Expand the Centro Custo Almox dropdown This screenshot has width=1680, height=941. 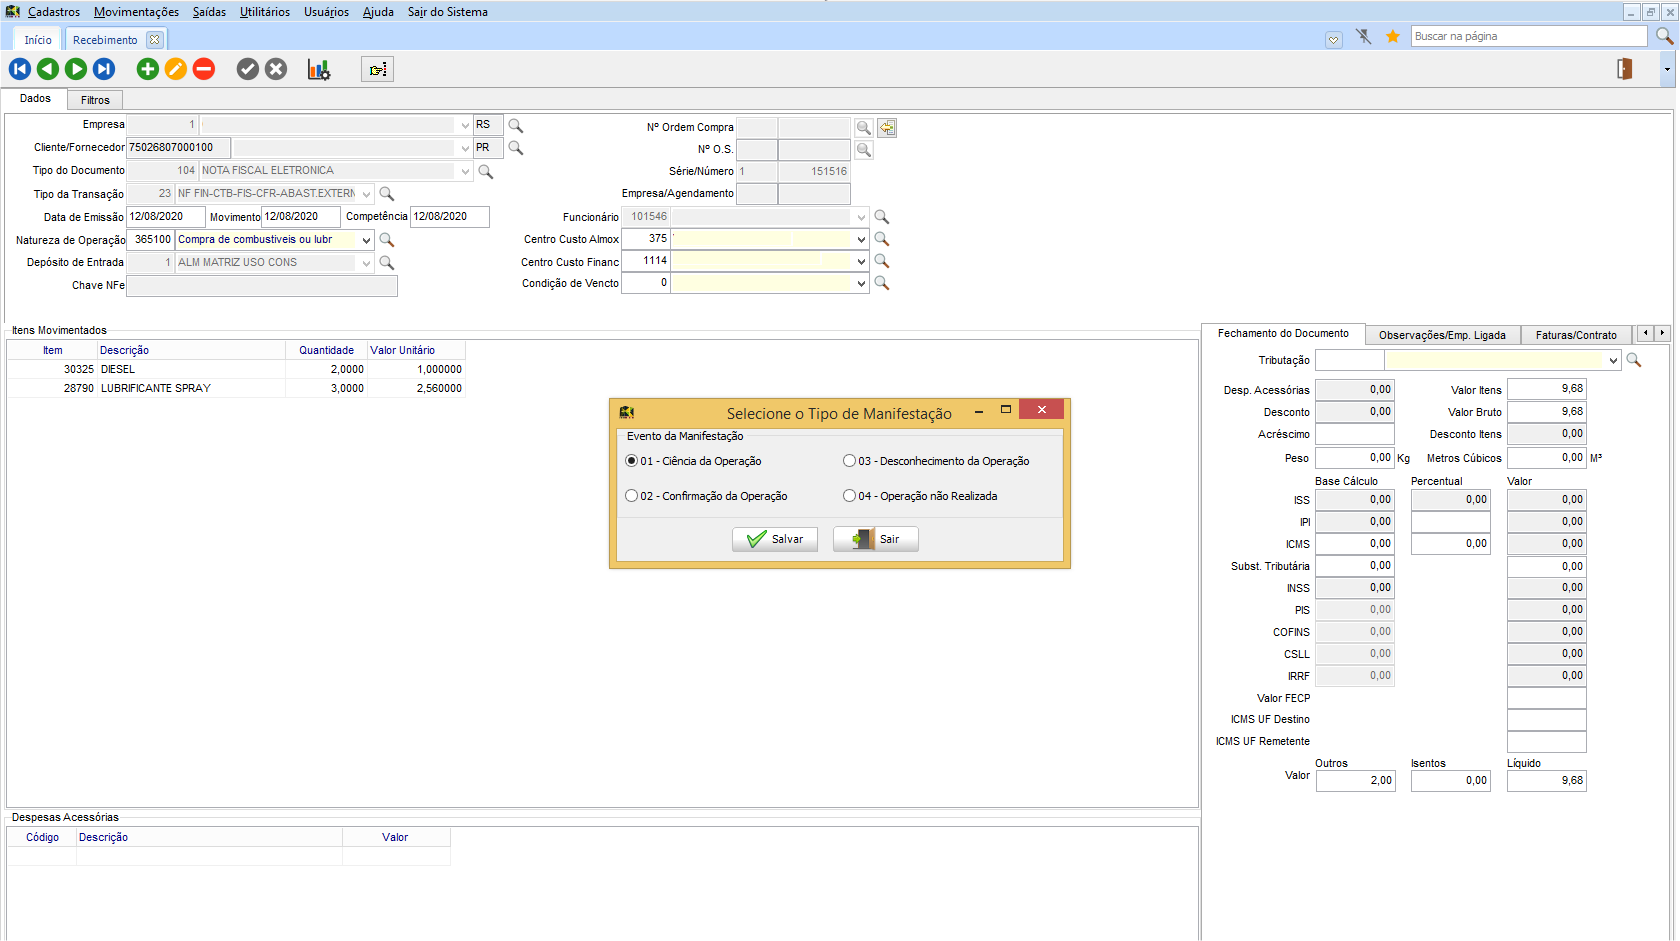pyautogui.click(x=861, y=239)
